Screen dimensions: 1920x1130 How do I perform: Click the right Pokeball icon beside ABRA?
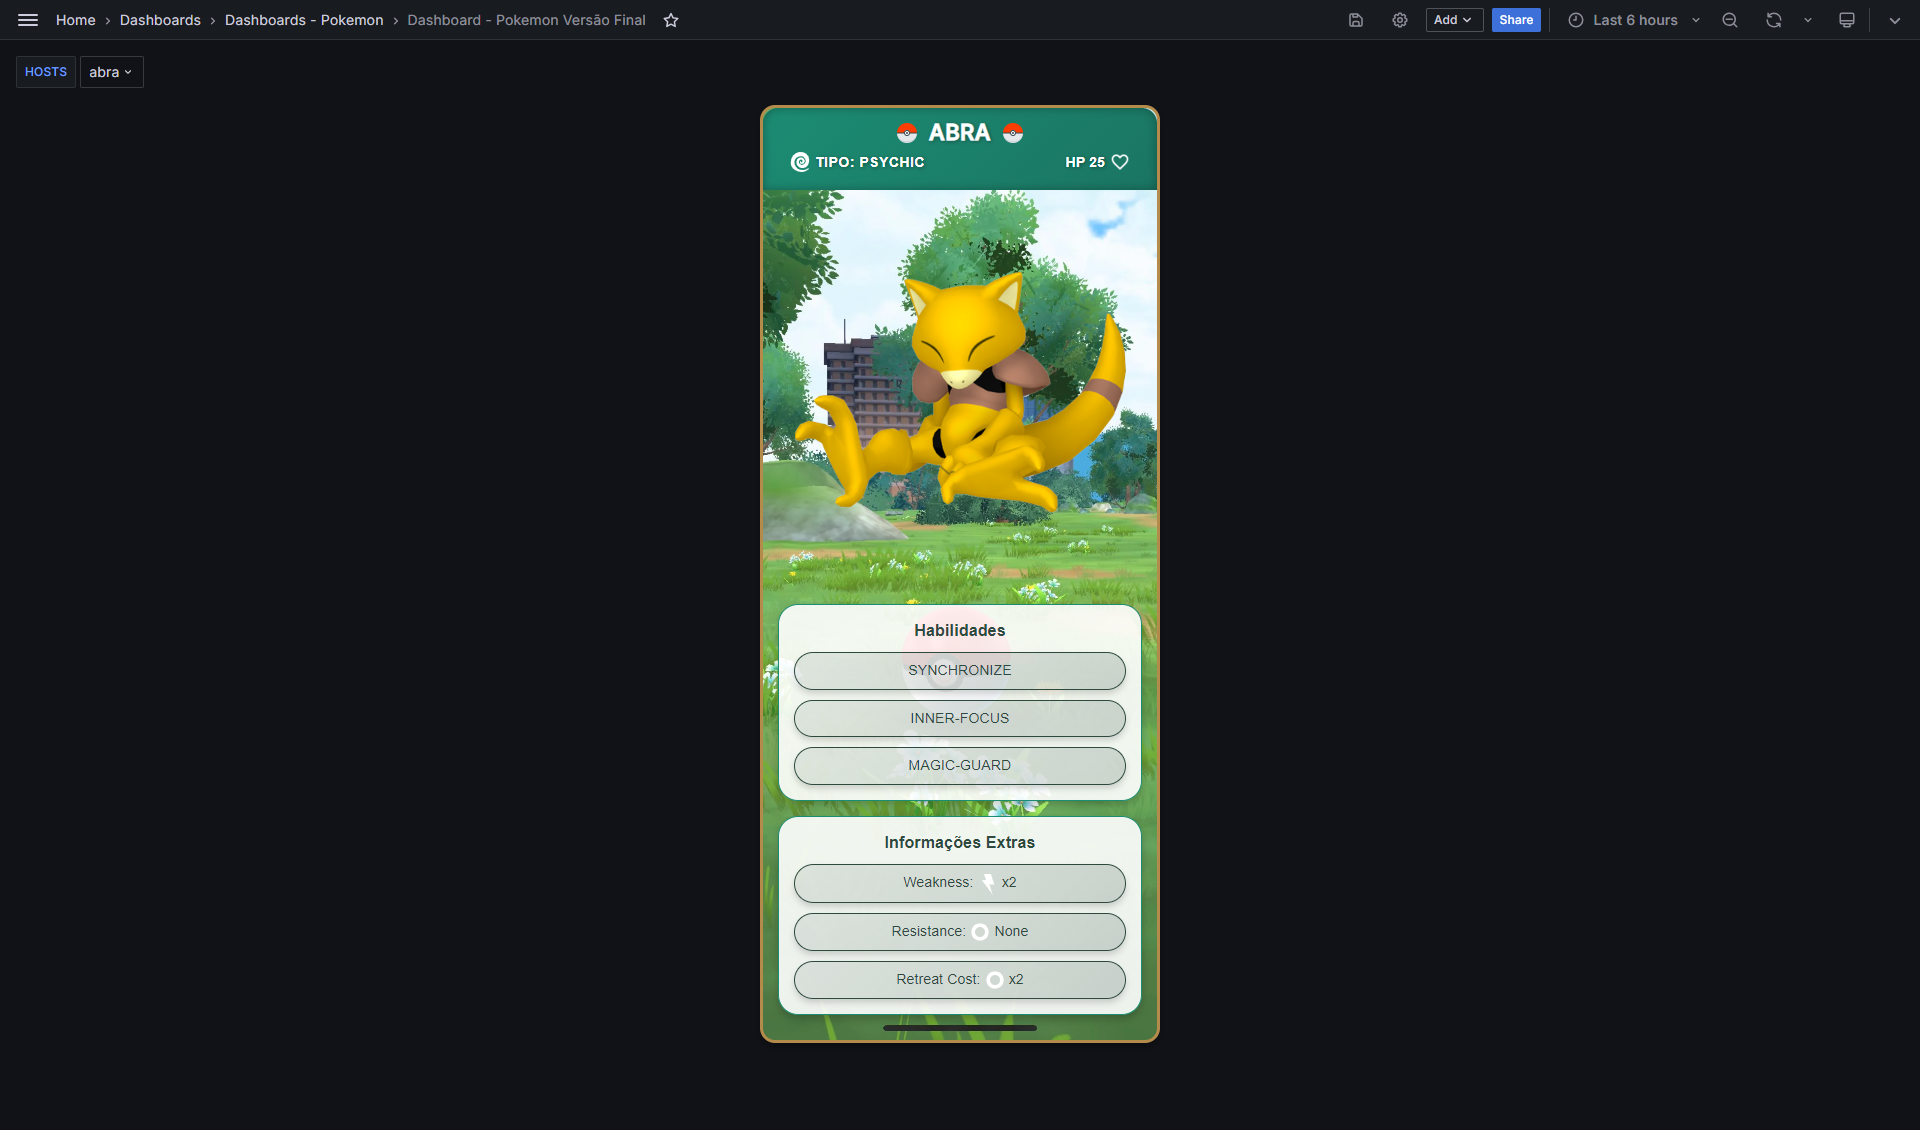coord(1013,133)
